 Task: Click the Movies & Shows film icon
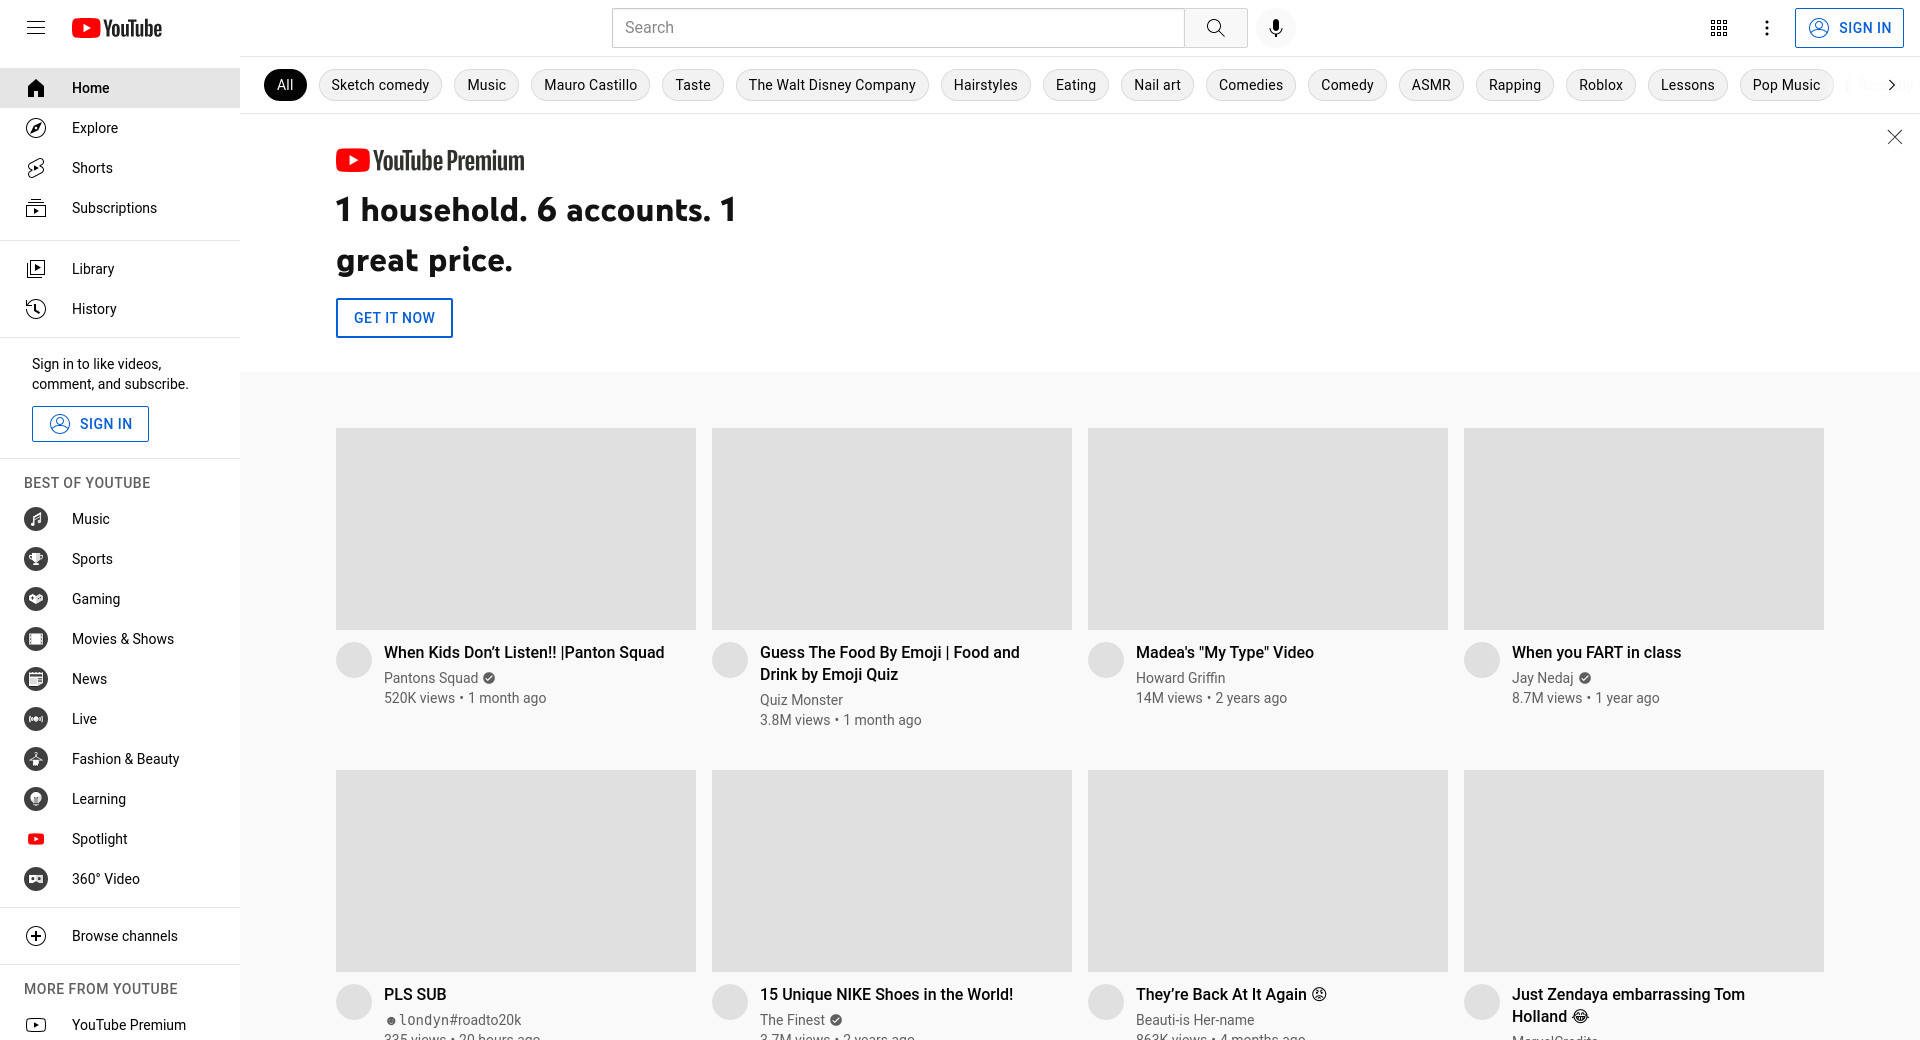[36, 639]
